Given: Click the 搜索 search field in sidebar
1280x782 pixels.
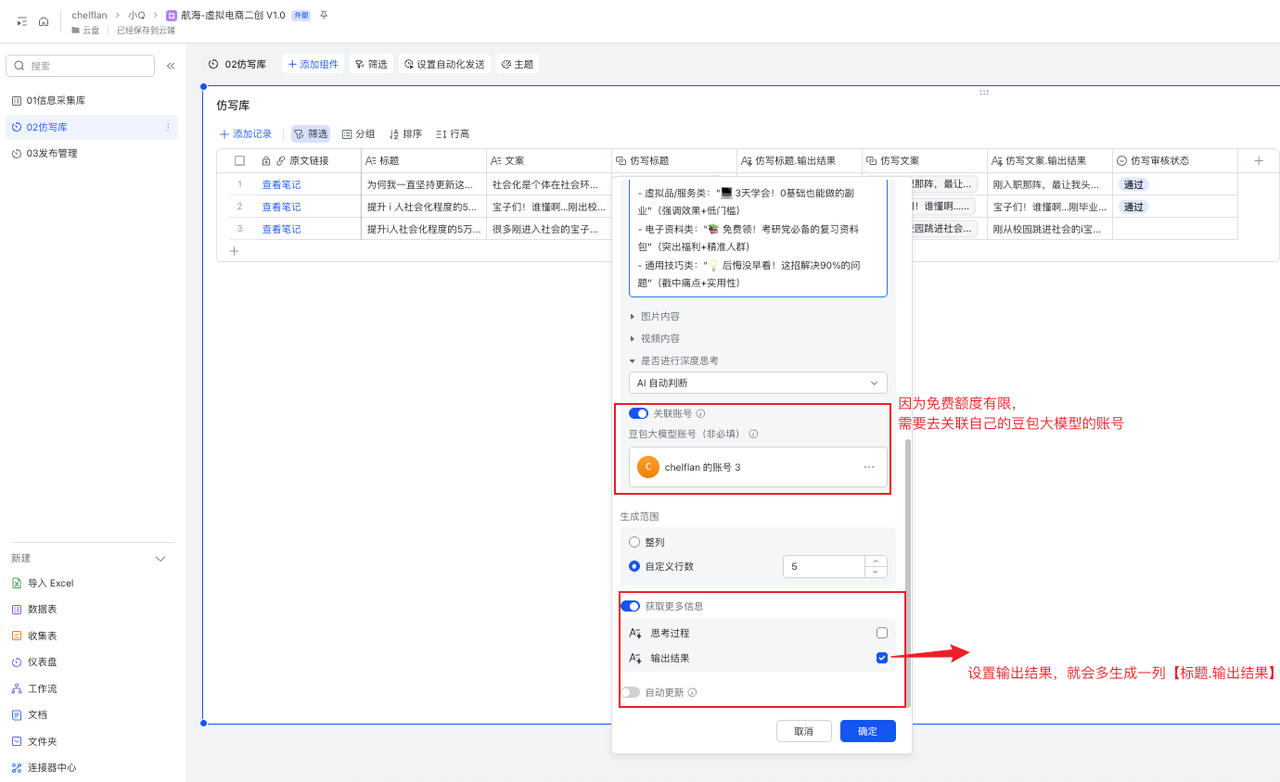Looking at the screenshot, I should pos(80,66).
